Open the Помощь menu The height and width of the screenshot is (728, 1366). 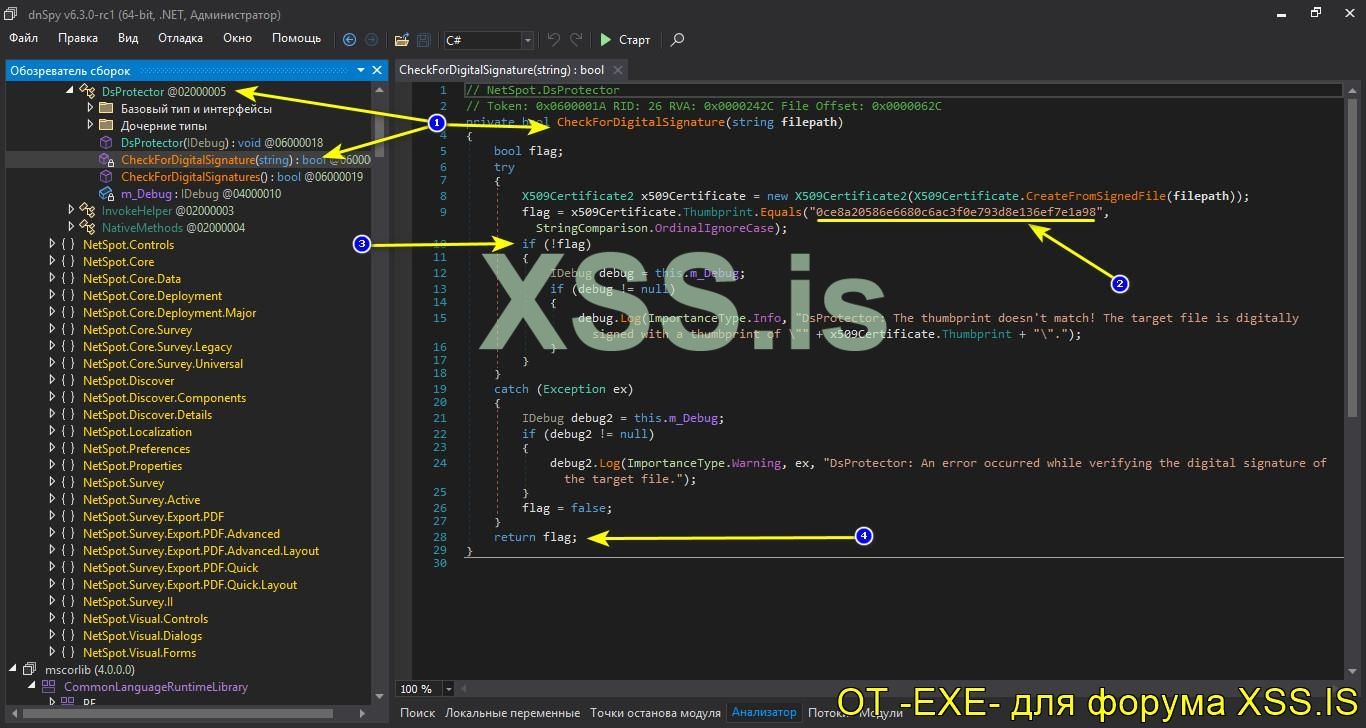pyautogui.click(x=297, y=38)
